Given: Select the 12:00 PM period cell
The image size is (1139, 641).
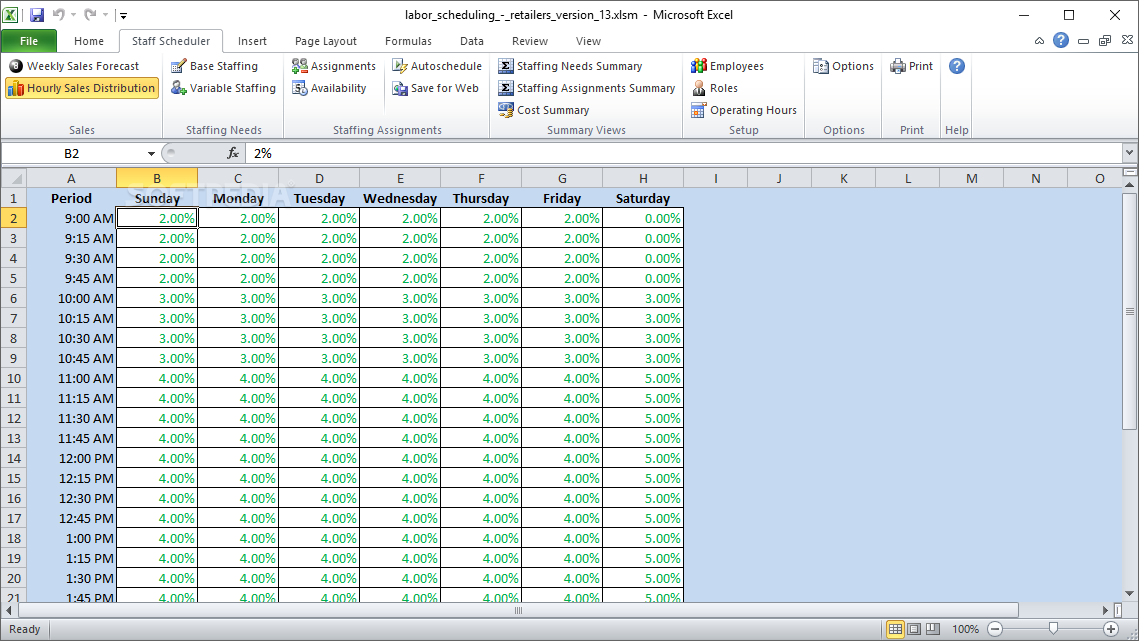Looking at the screenshot, I should point(71,459).
